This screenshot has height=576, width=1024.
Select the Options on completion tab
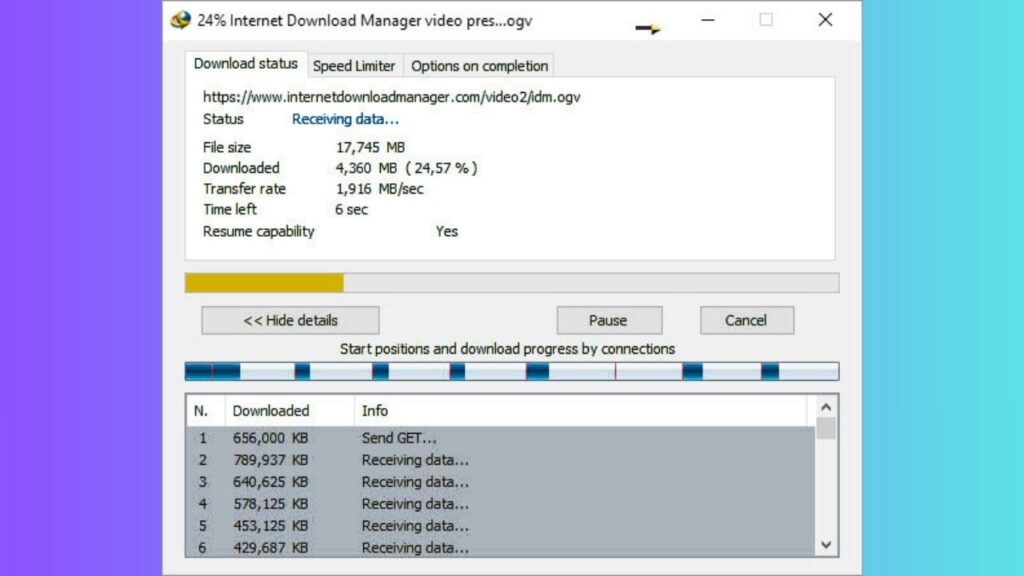[x=479, y=66]
